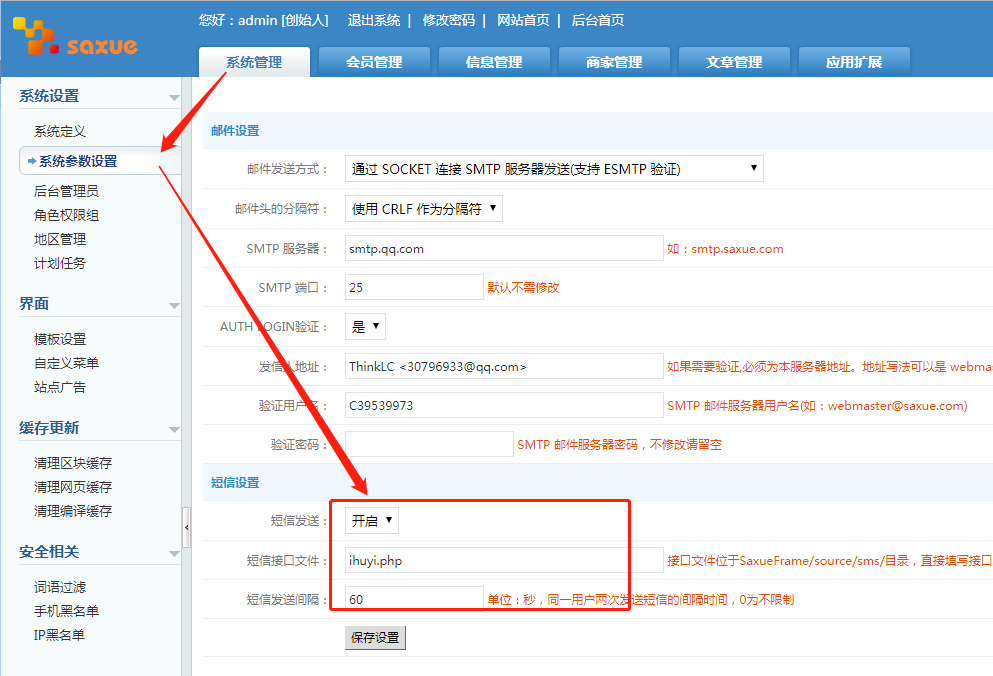The height and width of the screenshot is (676, 993).
Task: Change the AUTH LOGIN验证 dropdown
Action: [x=365, y=326]
